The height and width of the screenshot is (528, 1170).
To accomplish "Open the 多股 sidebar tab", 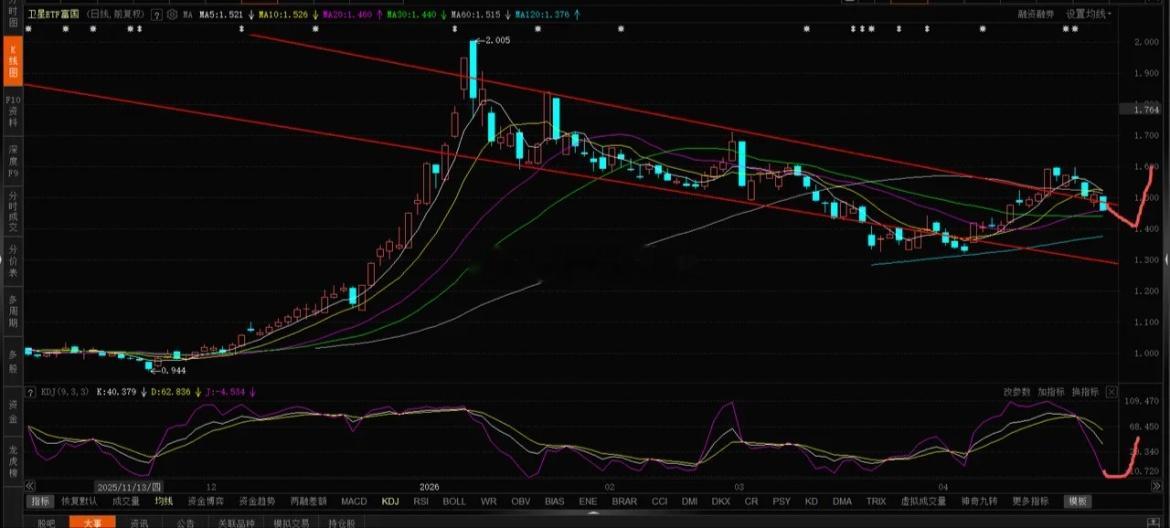I will click(13, 361).
